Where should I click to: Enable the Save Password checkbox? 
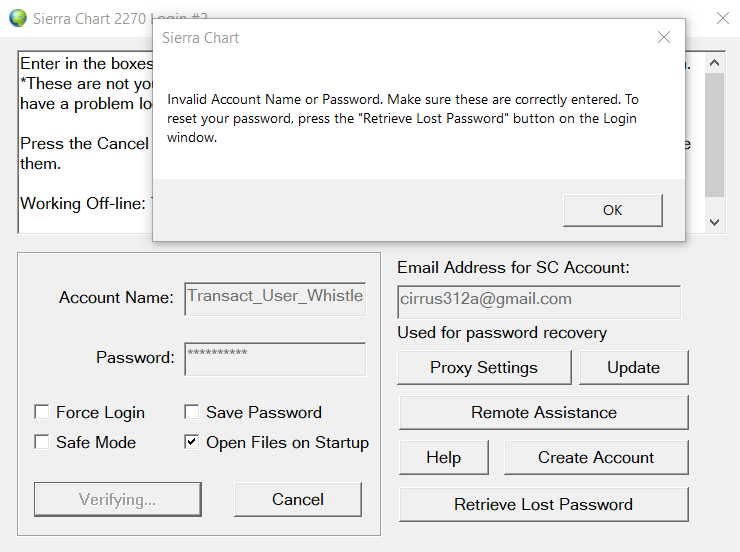pos(192,412)
